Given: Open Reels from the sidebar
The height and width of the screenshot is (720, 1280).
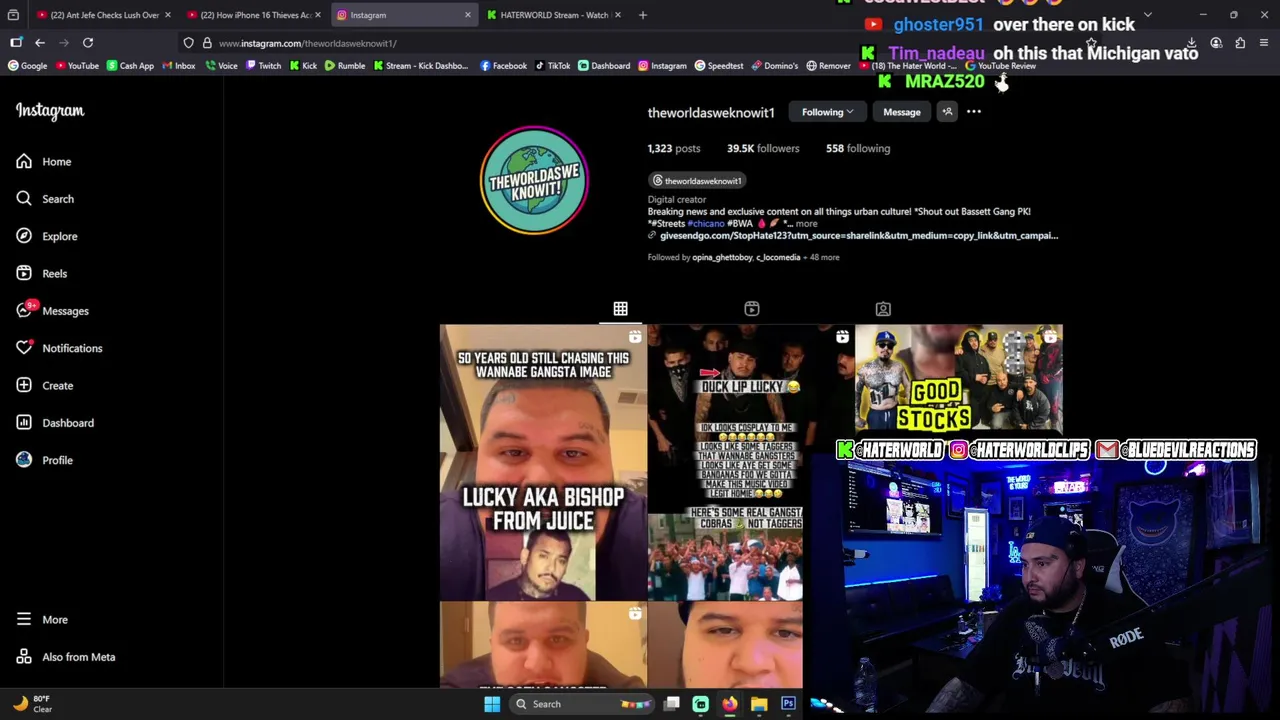Looking at the screenshot, I should (x=42, y=273).
